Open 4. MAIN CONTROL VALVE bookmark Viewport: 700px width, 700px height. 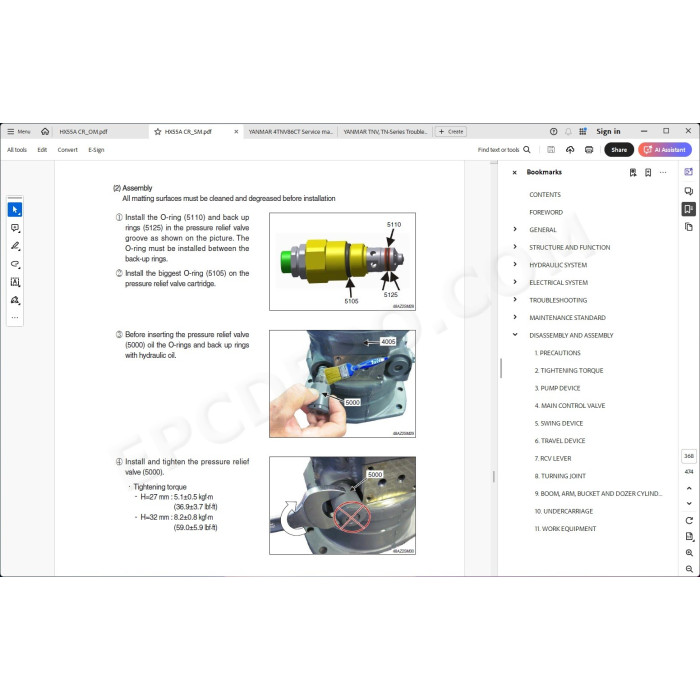[570, 406]
